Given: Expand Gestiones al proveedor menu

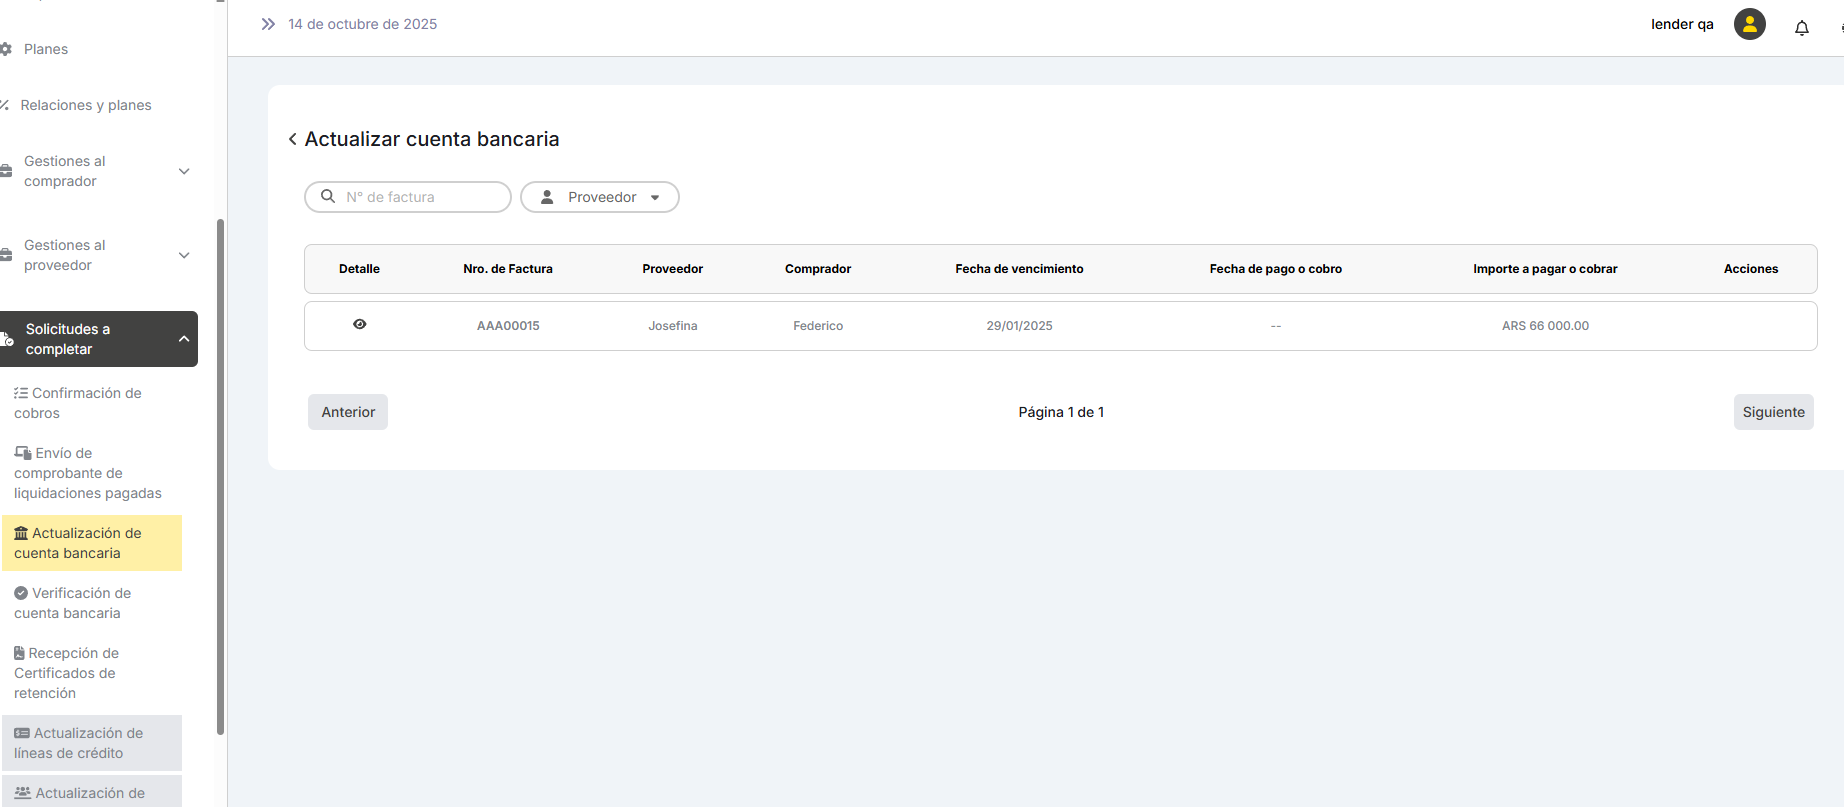Looking at the screenshot, I should (184, 255).
